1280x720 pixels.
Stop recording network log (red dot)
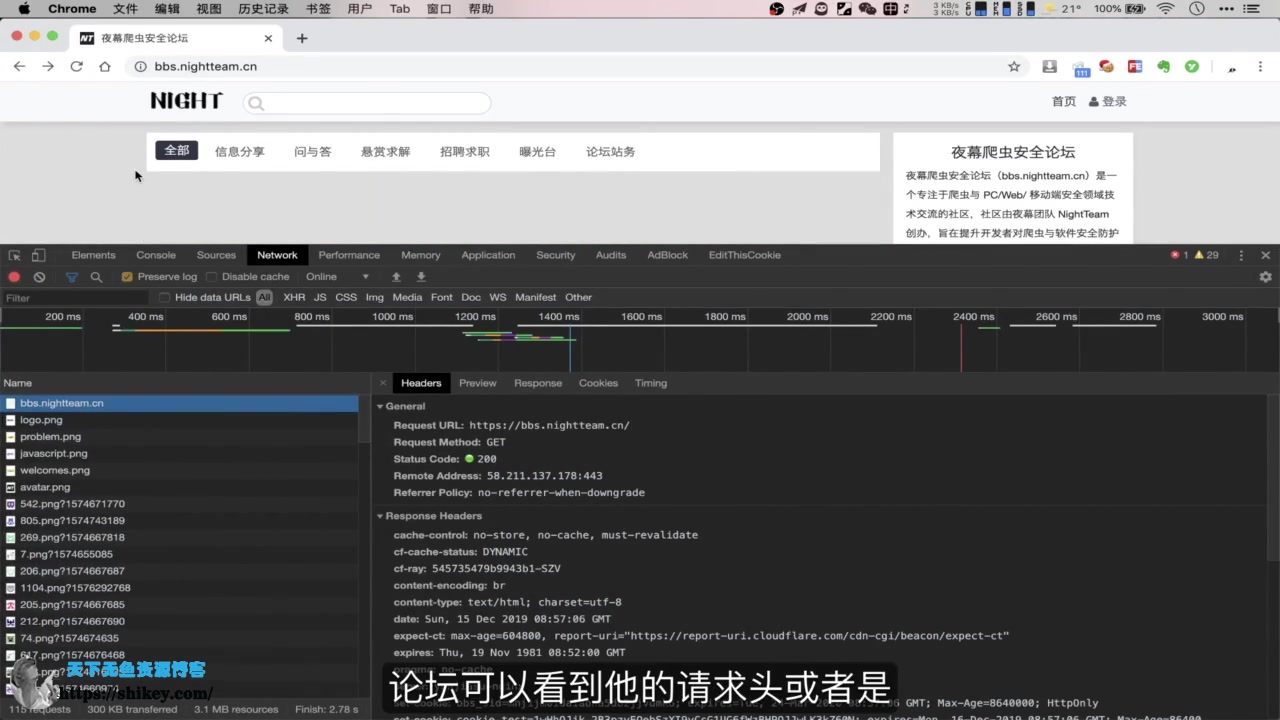(14, 277)
